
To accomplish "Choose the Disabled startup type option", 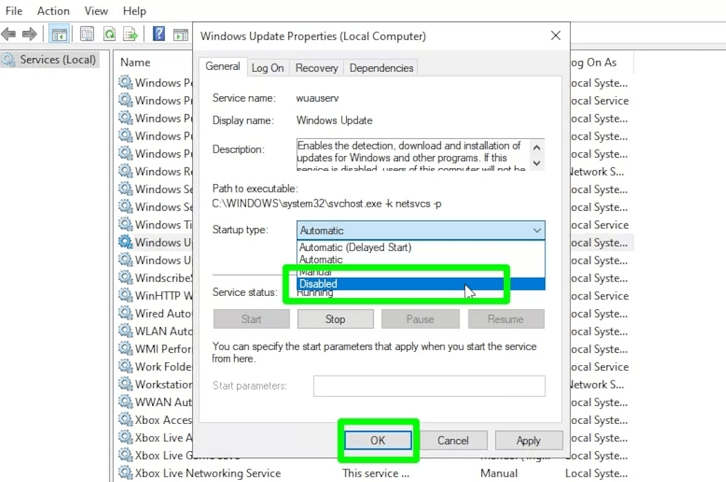I will click(x=420, y=284).
